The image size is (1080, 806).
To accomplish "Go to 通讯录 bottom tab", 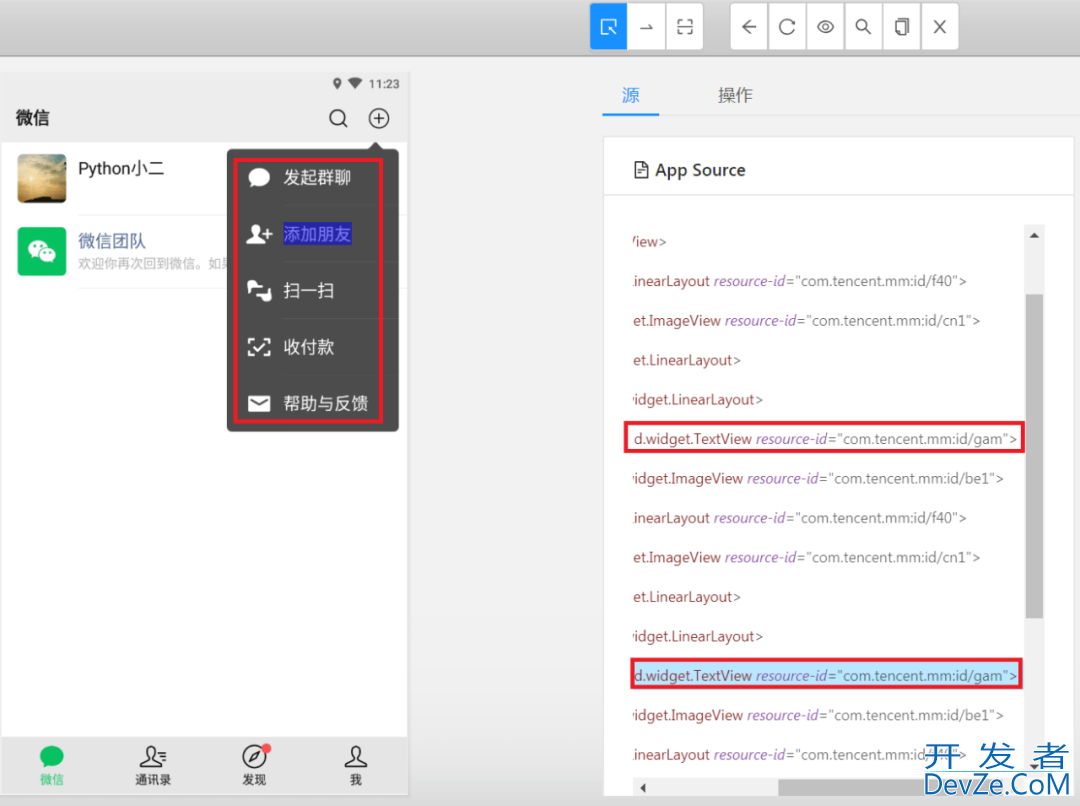I will click(153, 765).
